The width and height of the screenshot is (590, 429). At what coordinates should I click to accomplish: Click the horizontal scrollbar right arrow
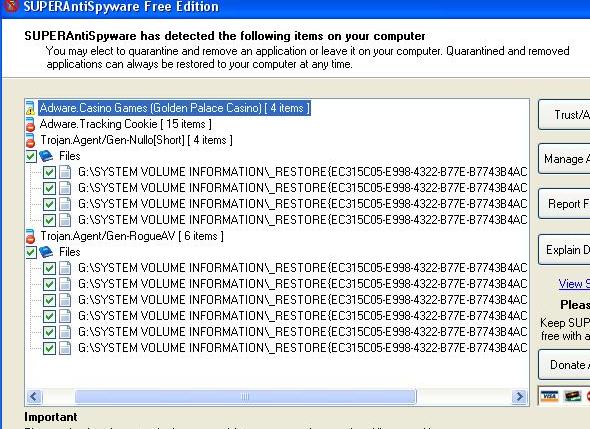click(x=520, y=396)
